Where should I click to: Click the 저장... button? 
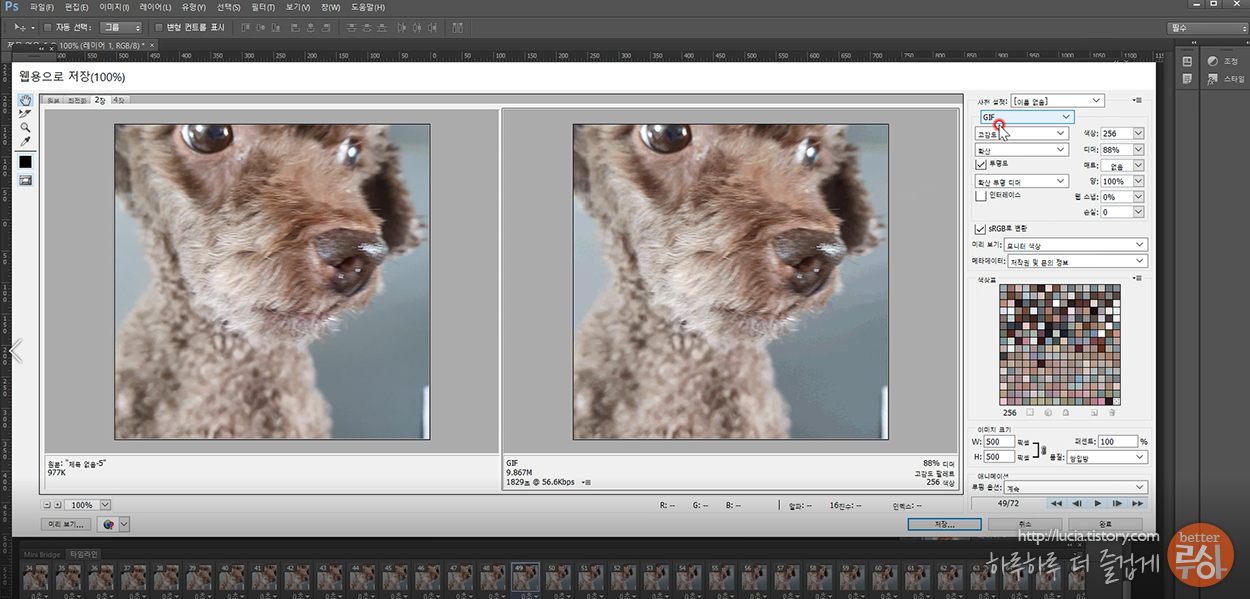tap(944, 523)
